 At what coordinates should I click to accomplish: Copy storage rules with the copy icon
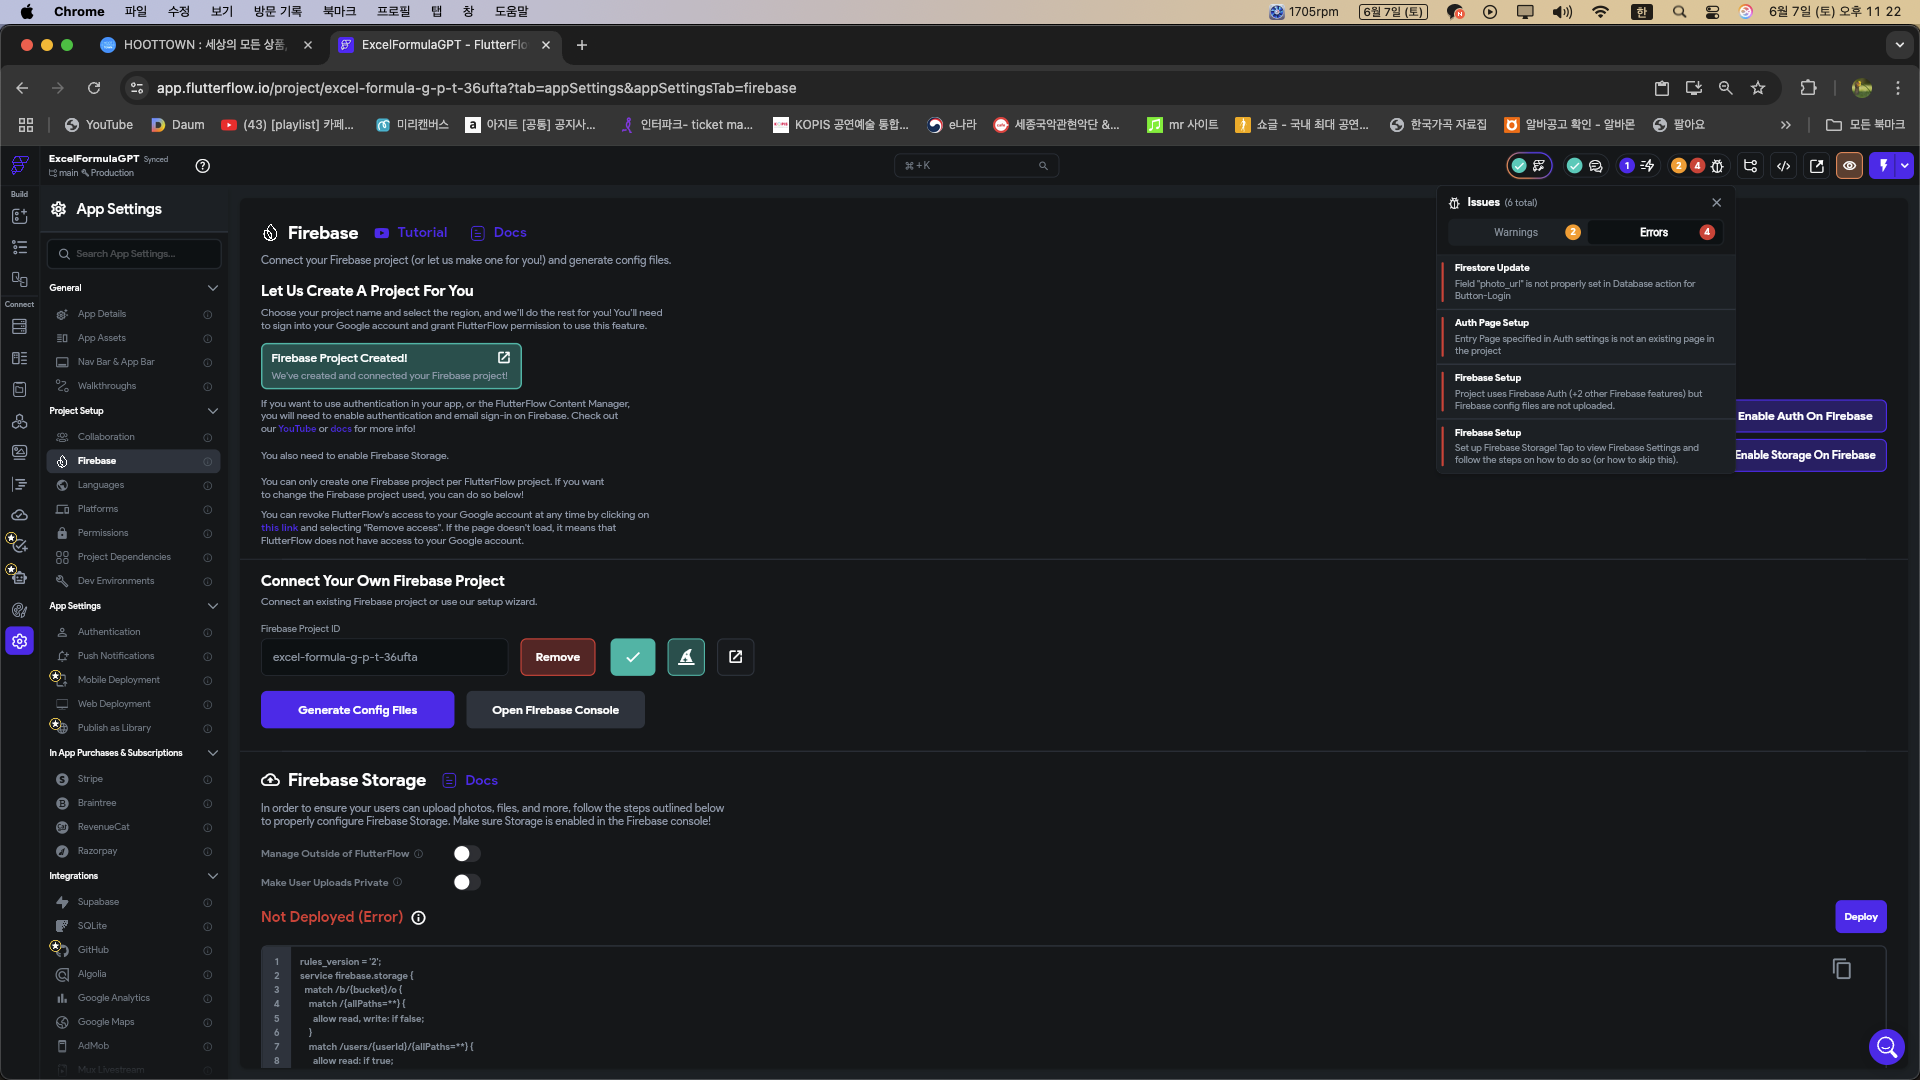coord(1842,969)
